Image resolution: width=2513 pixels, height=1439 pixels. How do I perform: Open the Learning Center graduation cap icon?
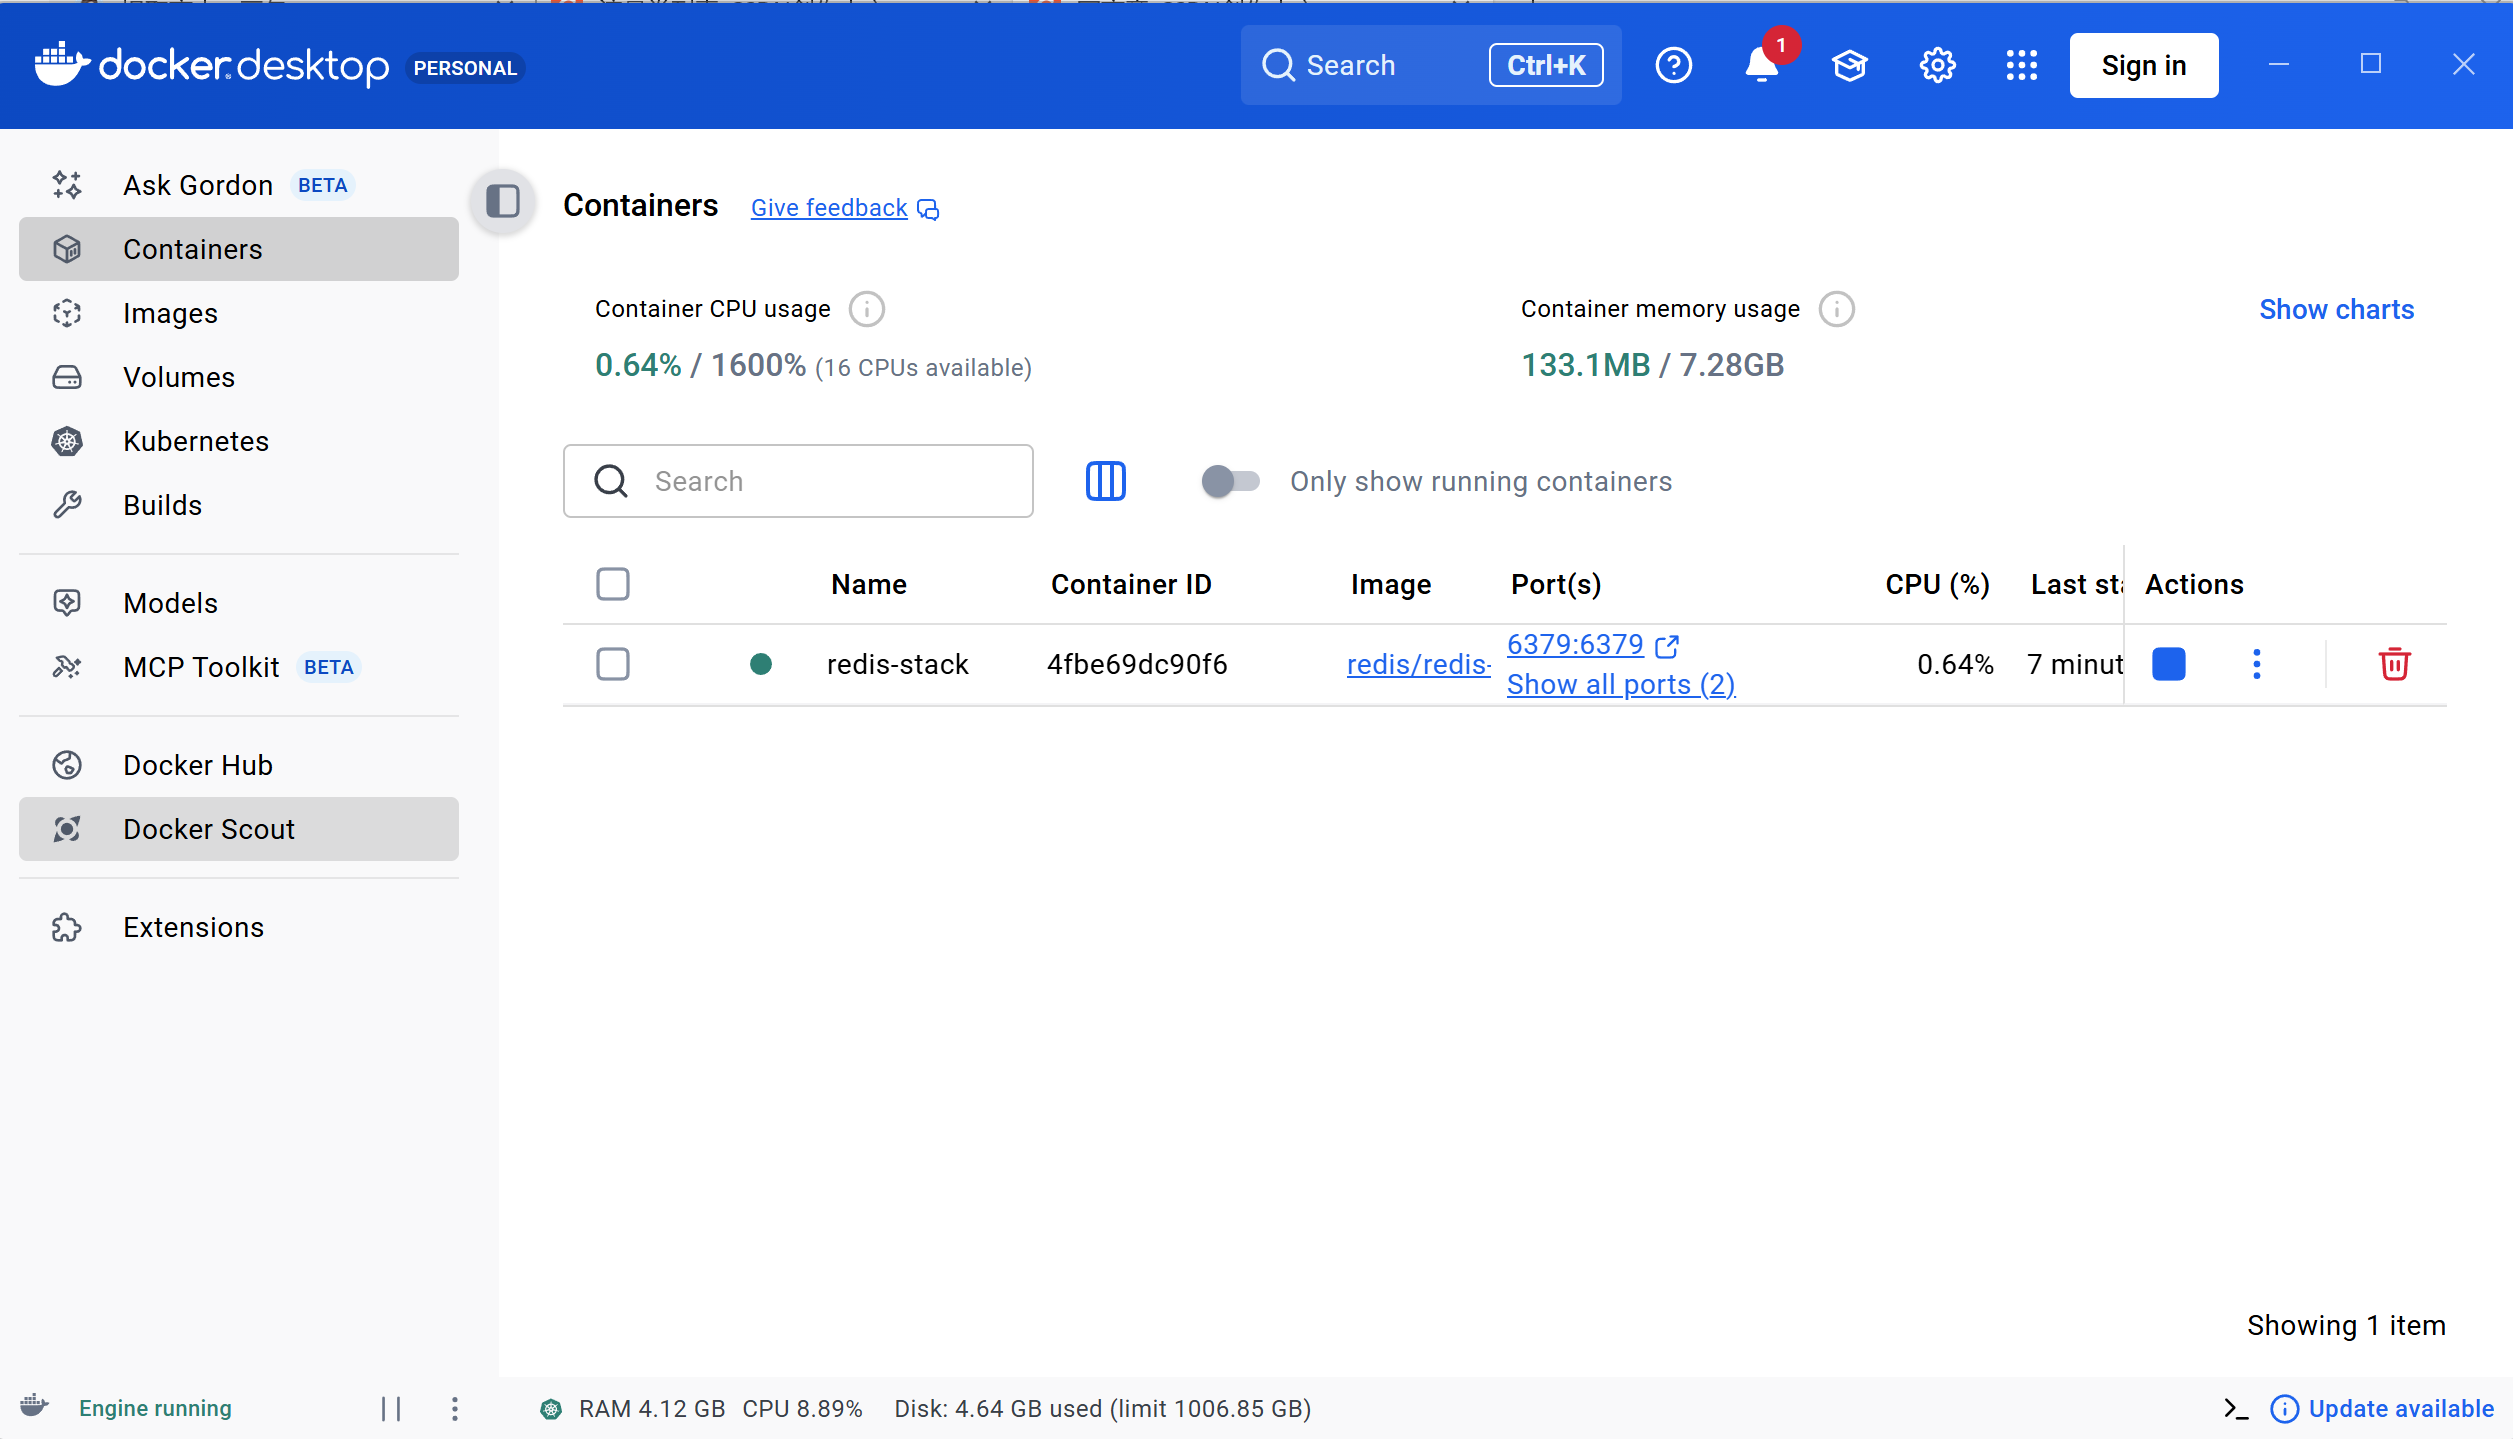[x=1849, y=64]
